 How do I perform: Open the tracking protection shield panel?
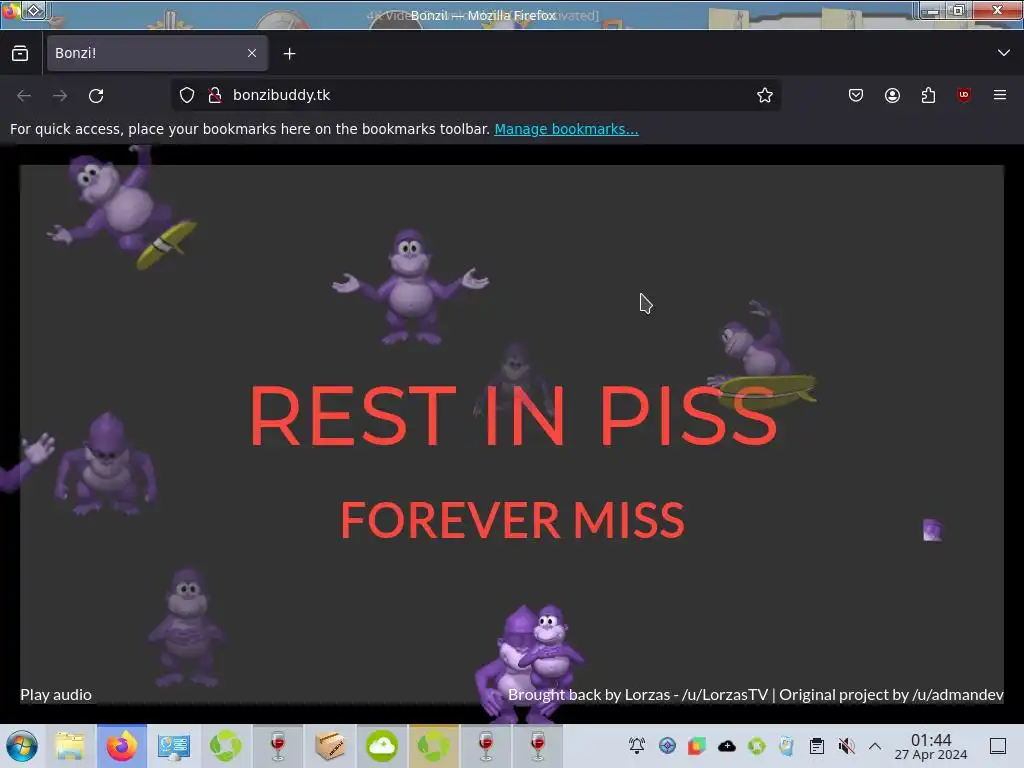click(187, 95)
